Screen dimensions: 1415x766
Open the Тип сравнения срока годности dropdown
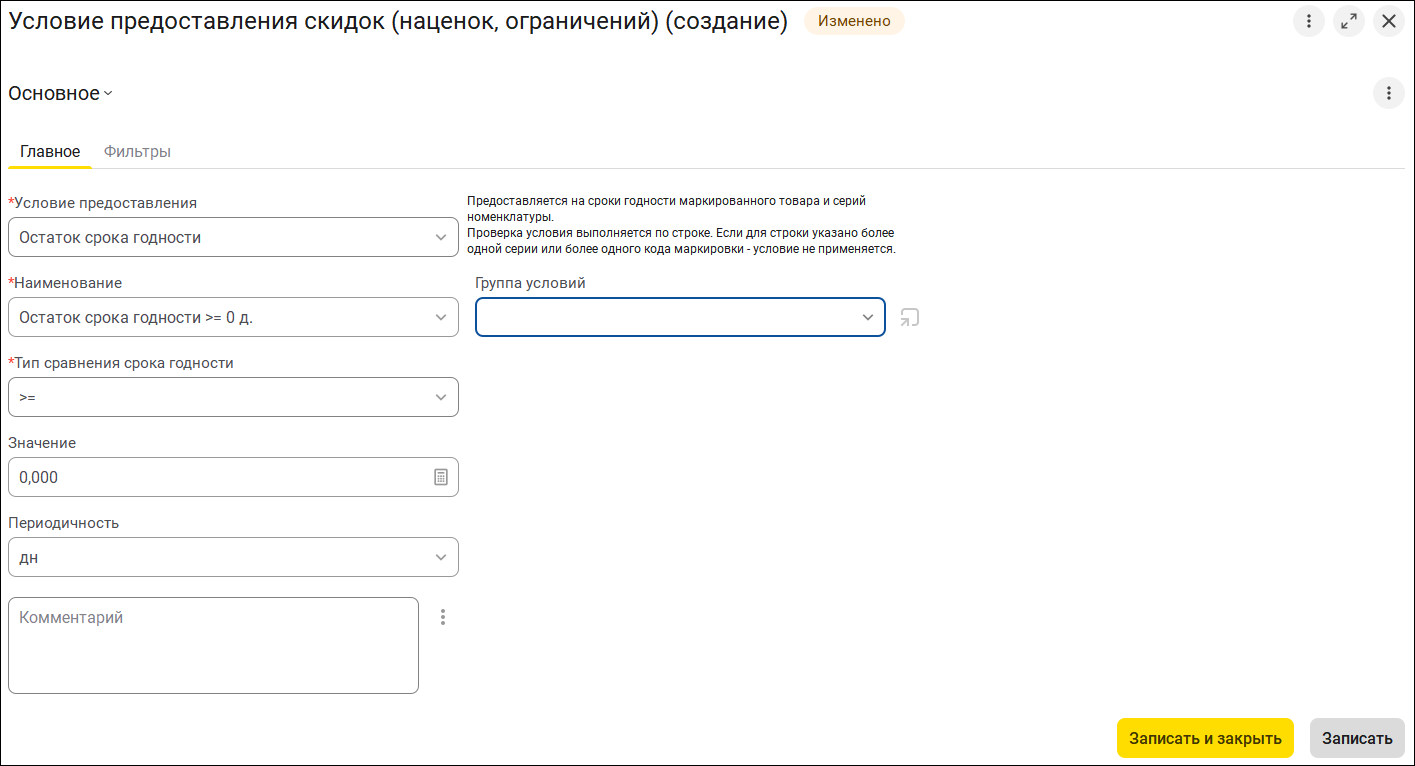(441, 397)
